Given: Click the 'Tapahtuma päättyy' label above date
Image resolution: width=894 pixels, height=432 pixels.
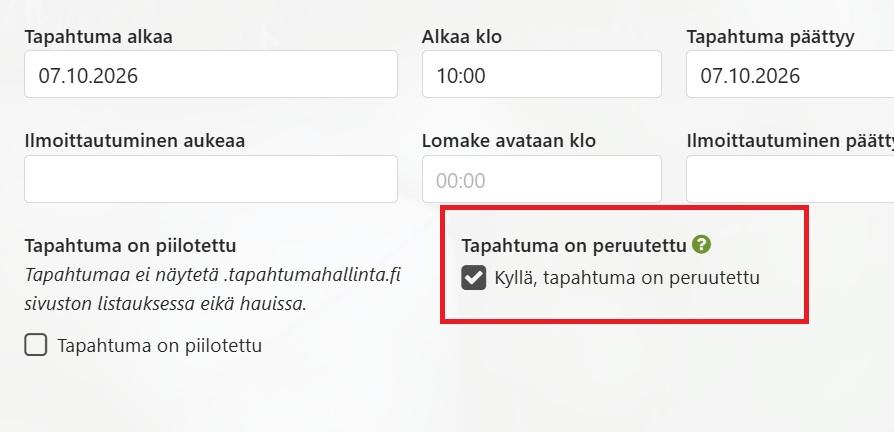Looking at the screenshot, I should tap(770, 37).
